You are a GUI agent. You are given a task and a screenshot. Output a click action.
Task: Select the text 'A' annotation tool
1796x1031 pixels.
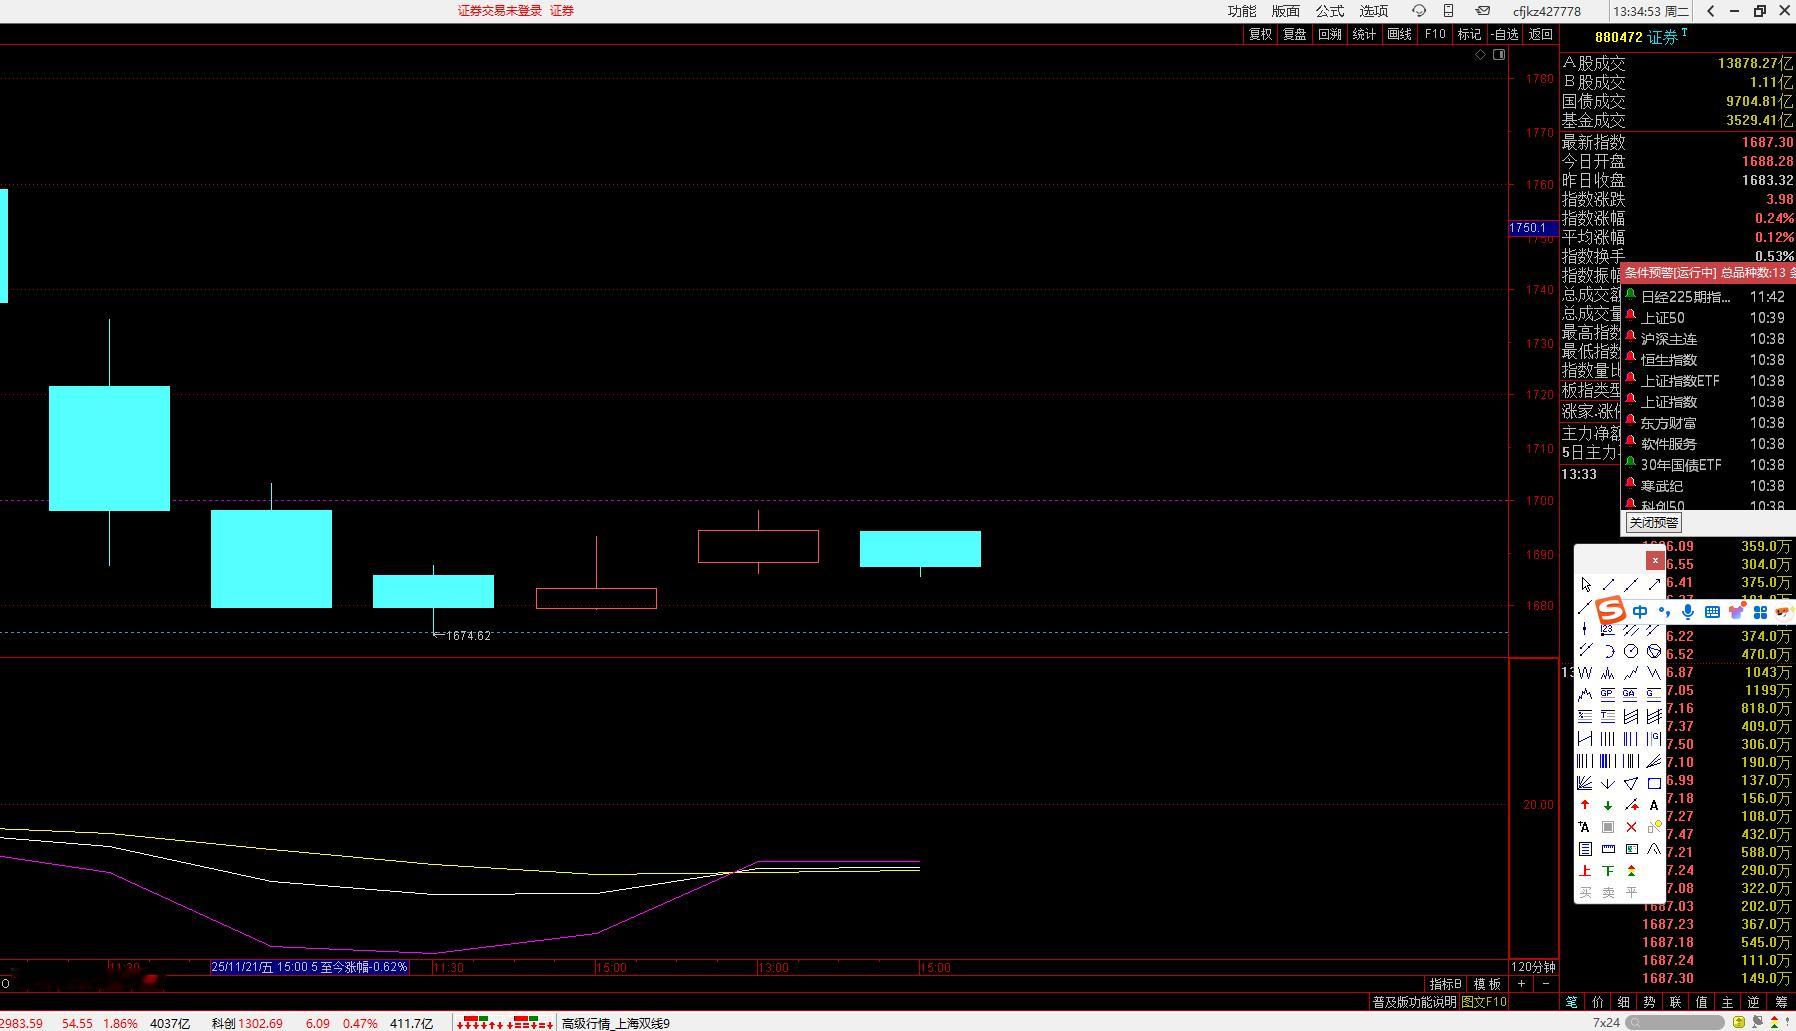[1654, 805]
